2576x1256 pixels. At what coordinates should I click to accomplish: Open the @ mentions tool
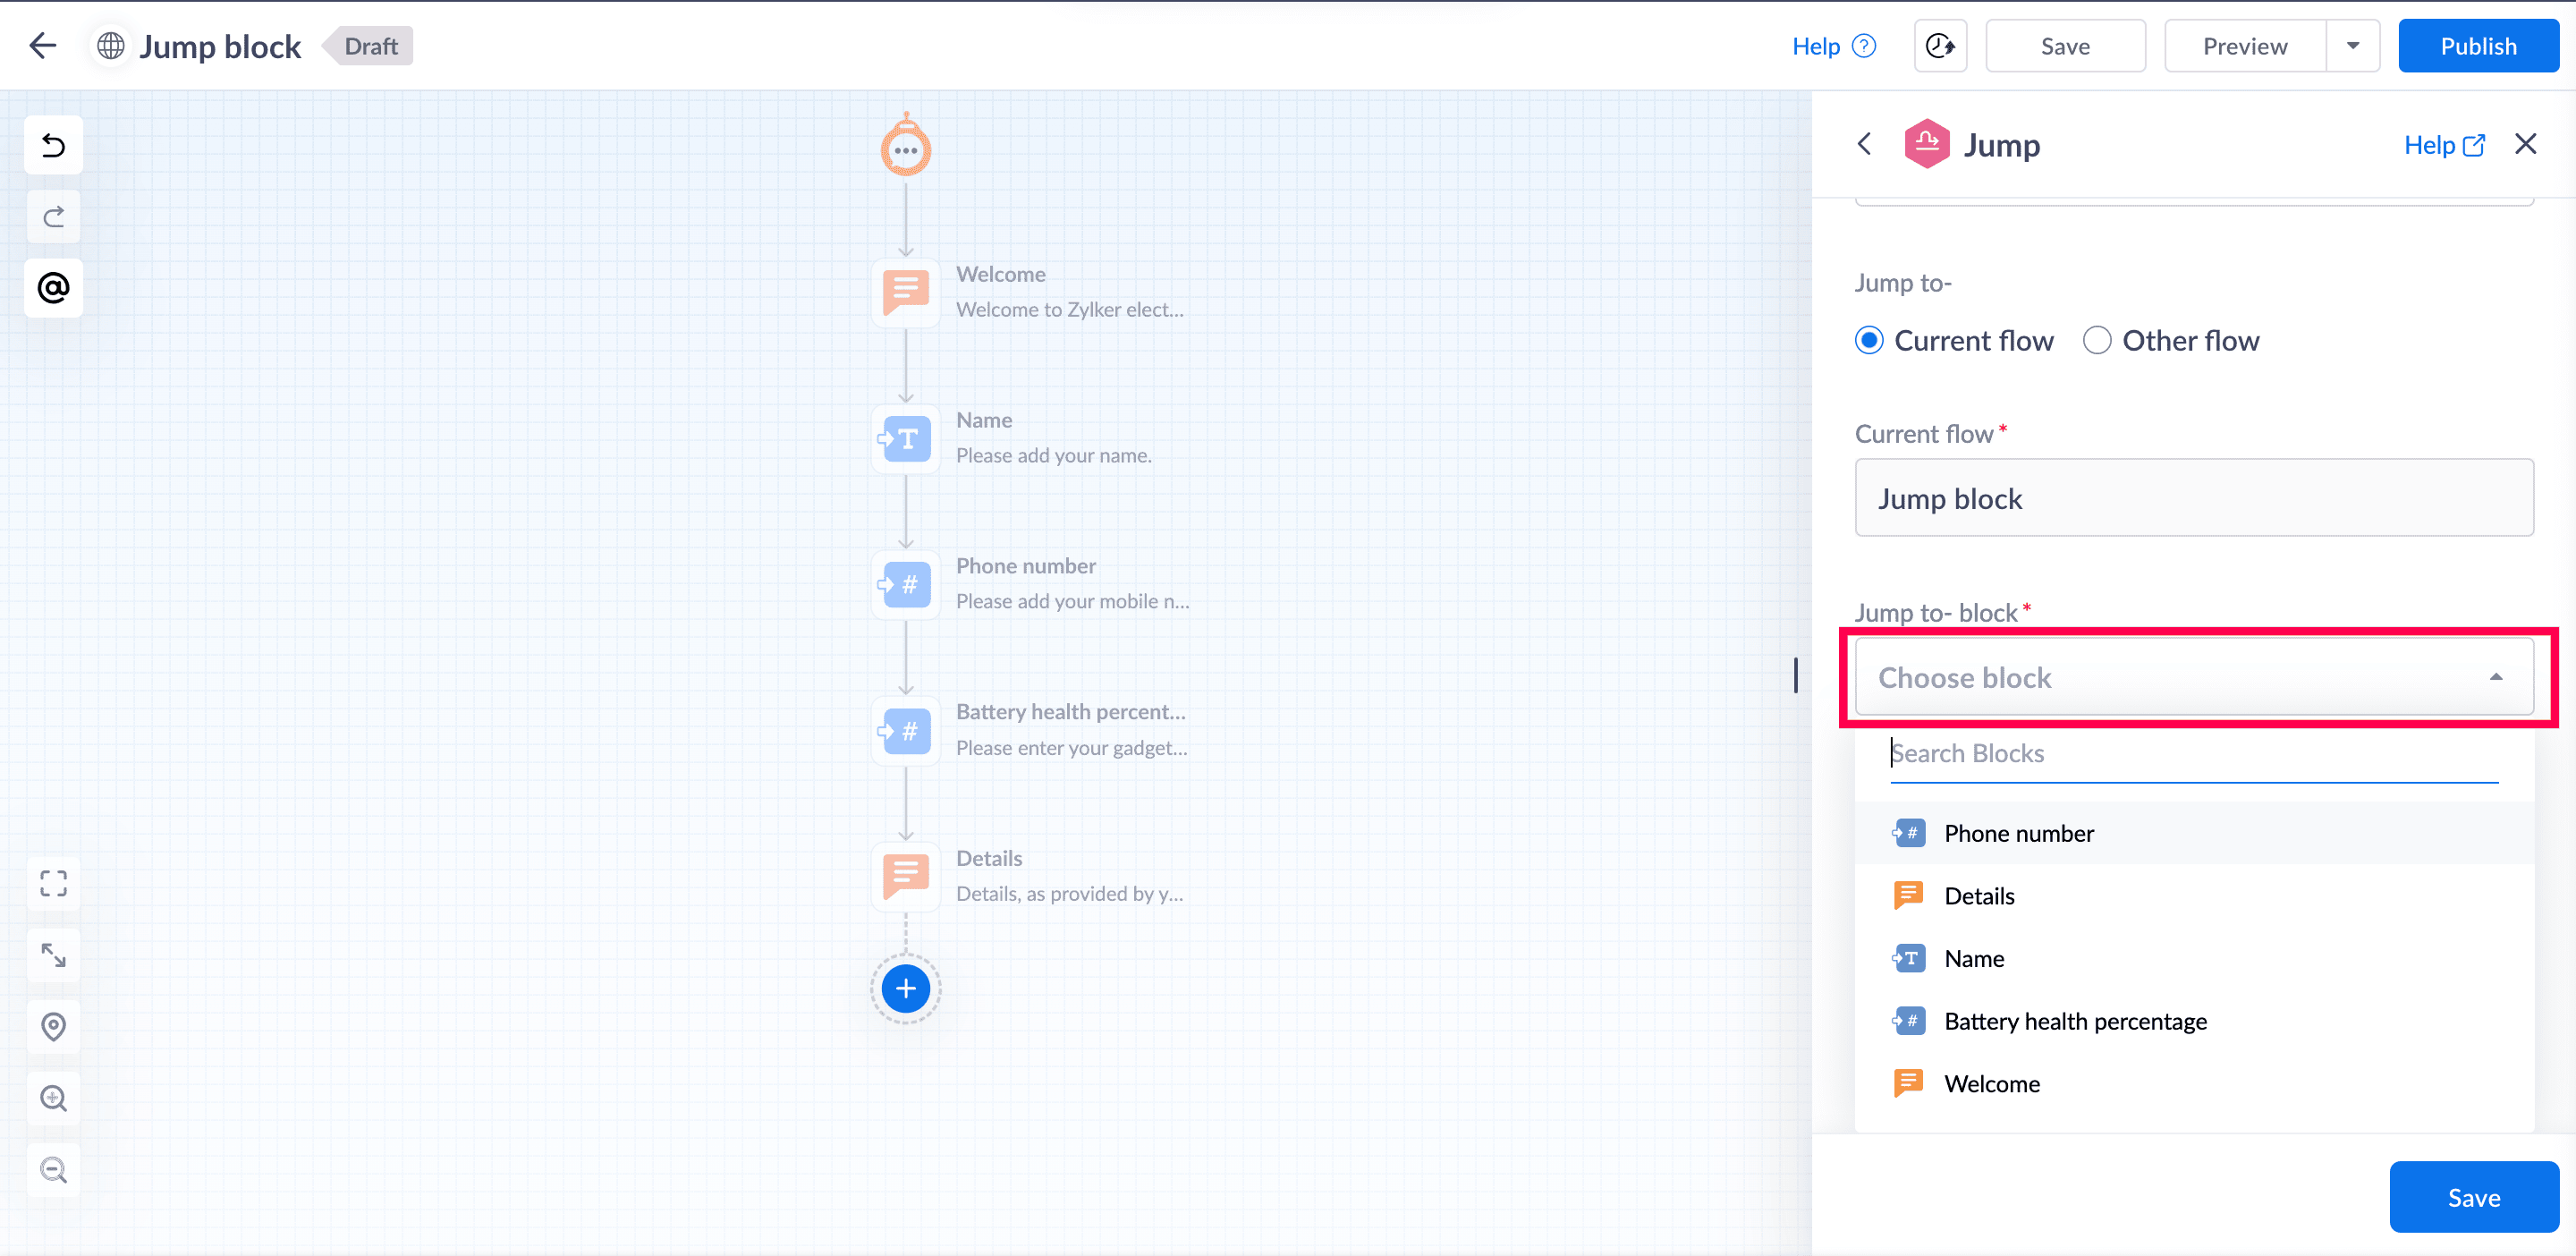pyautogui.click(x=53, y=289)
